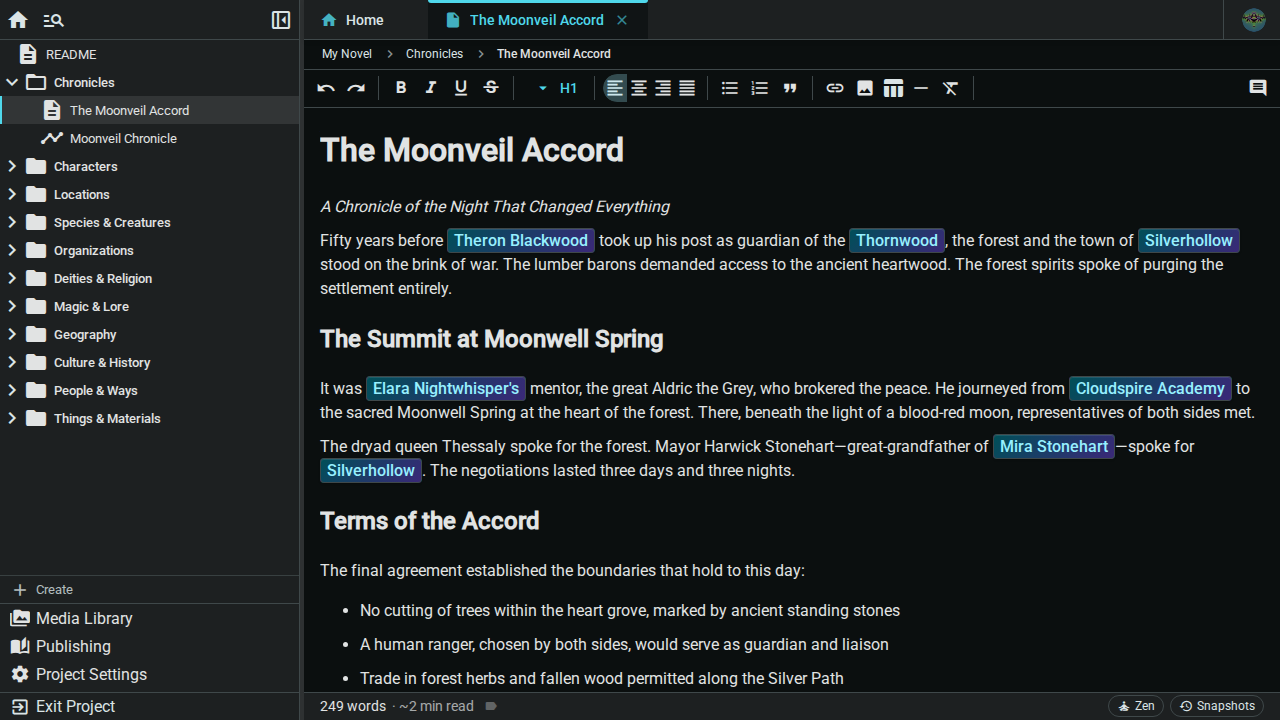Expand the Species & Creatures folder

click(x=12, y=222)
